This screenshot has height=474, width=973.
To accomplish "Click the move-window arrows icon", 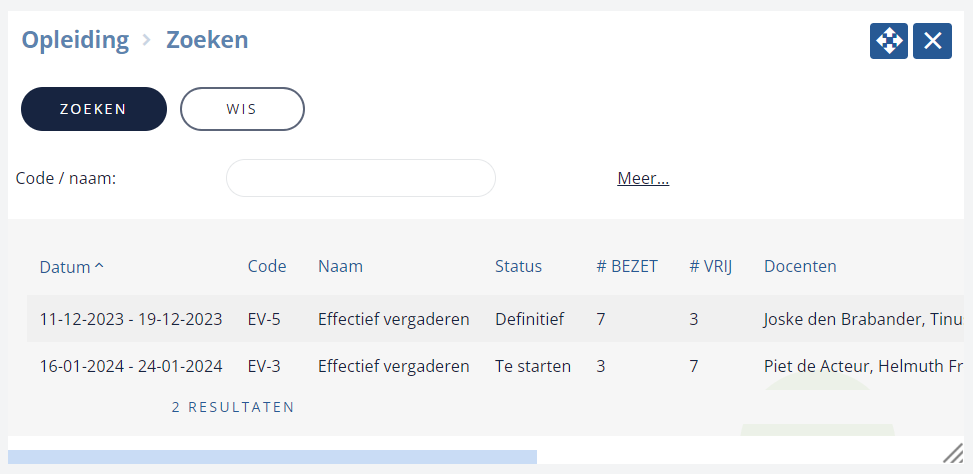I will pyautogui.click(x=889, y=41).
